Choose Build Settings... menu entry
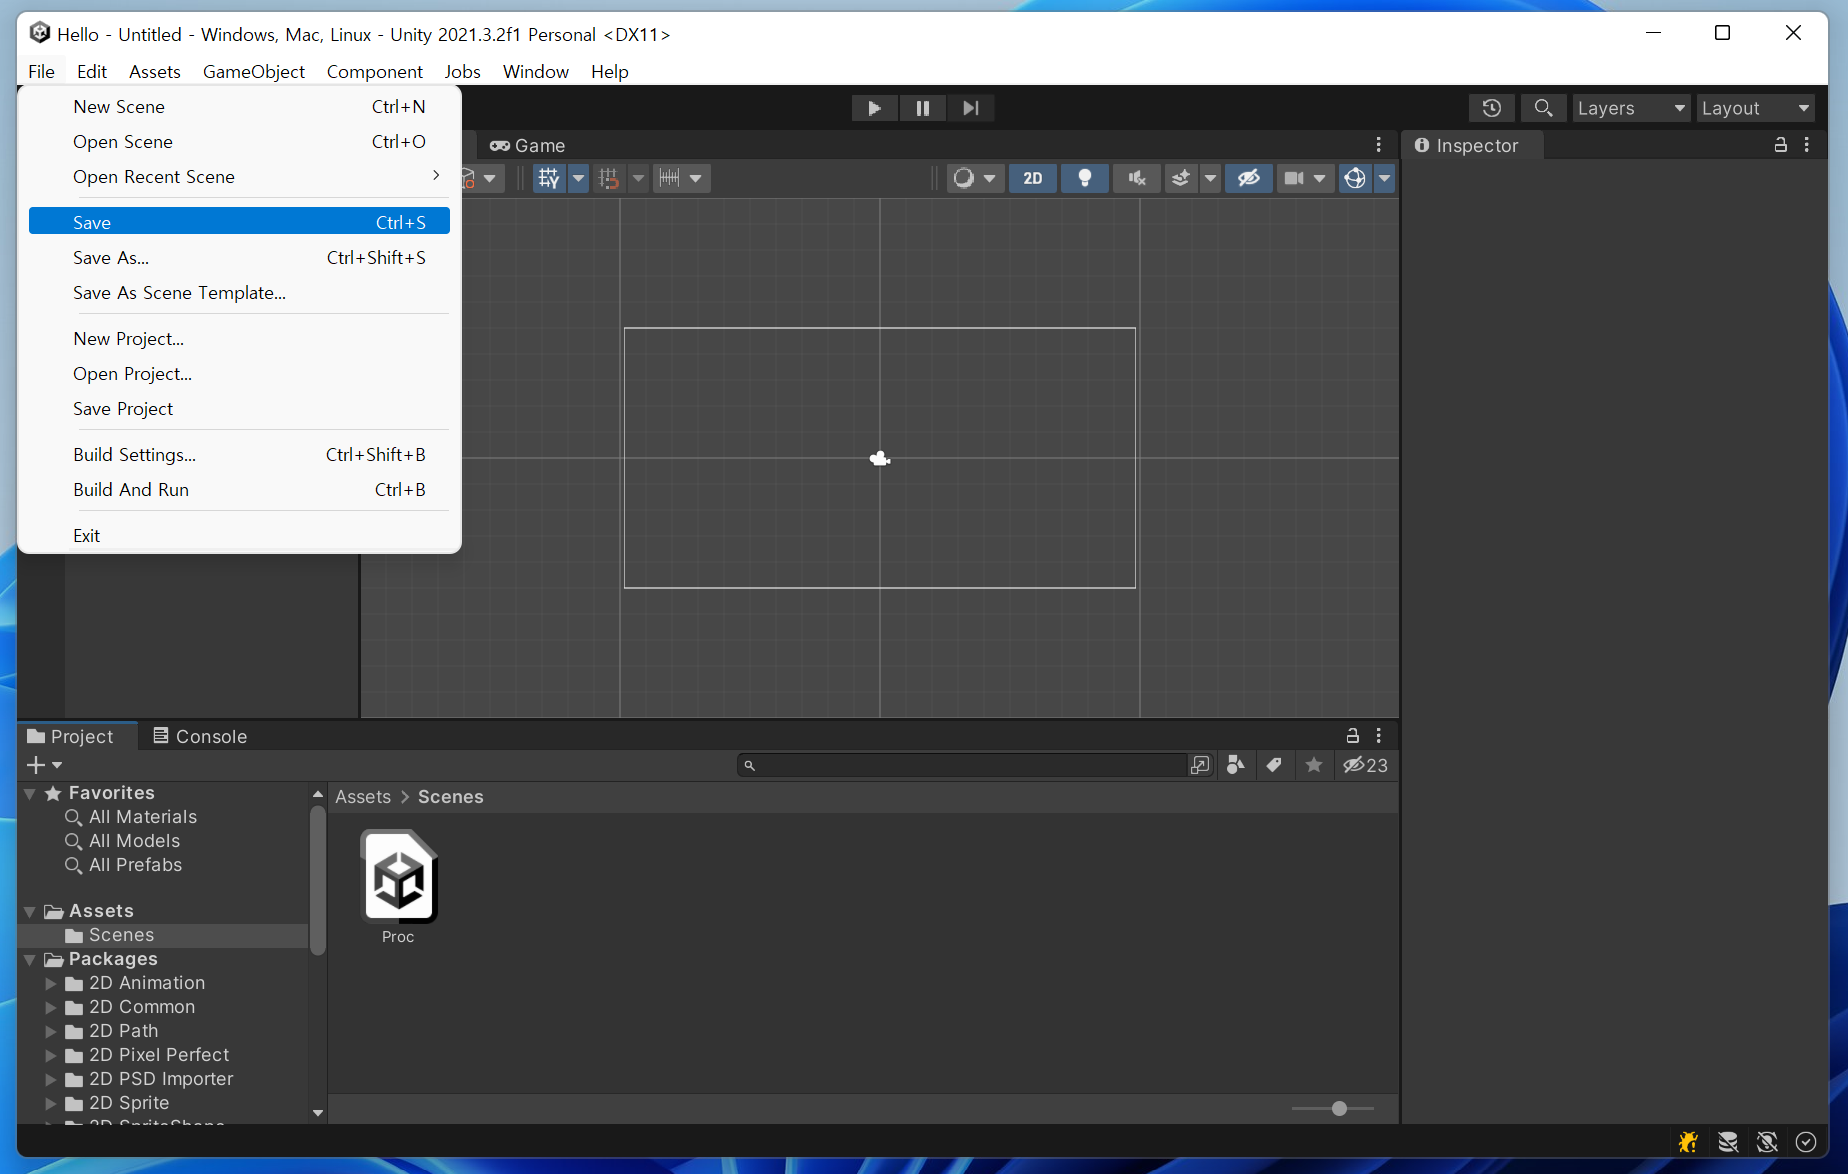The height and width of the screenshot is (1174, 1848). (239, 455)
